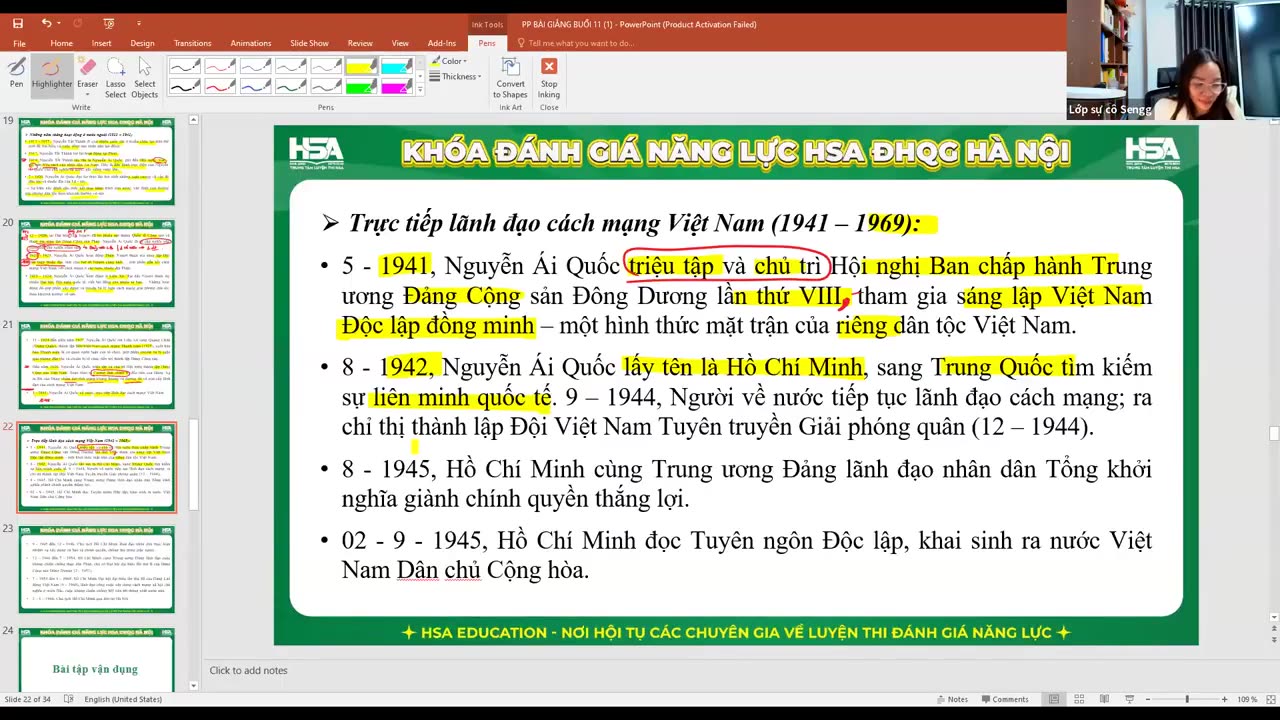
Task: Choose the Lasso Select tool
Action: (116, 77)
